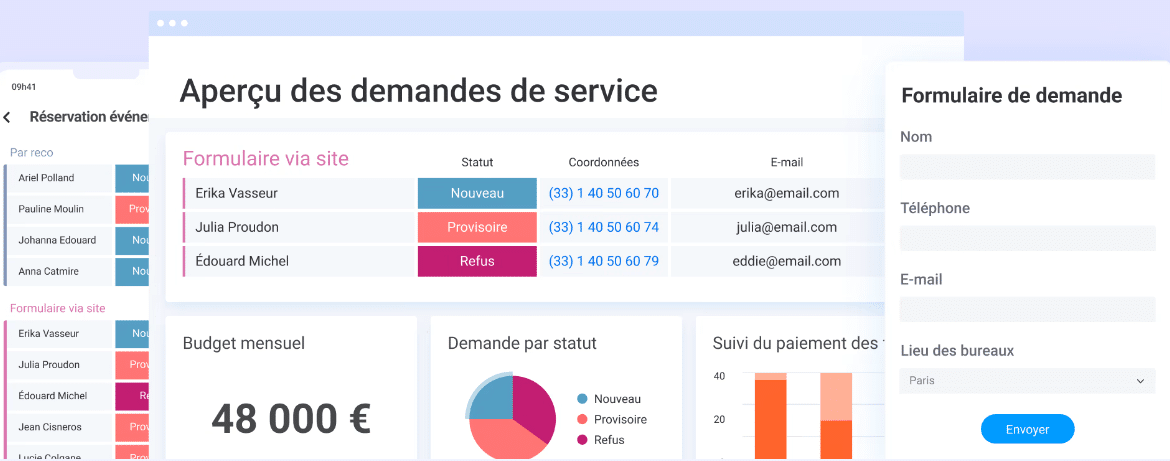
Task: Click Édouard Michel's Refus status
Action: [x=477, y=261]
